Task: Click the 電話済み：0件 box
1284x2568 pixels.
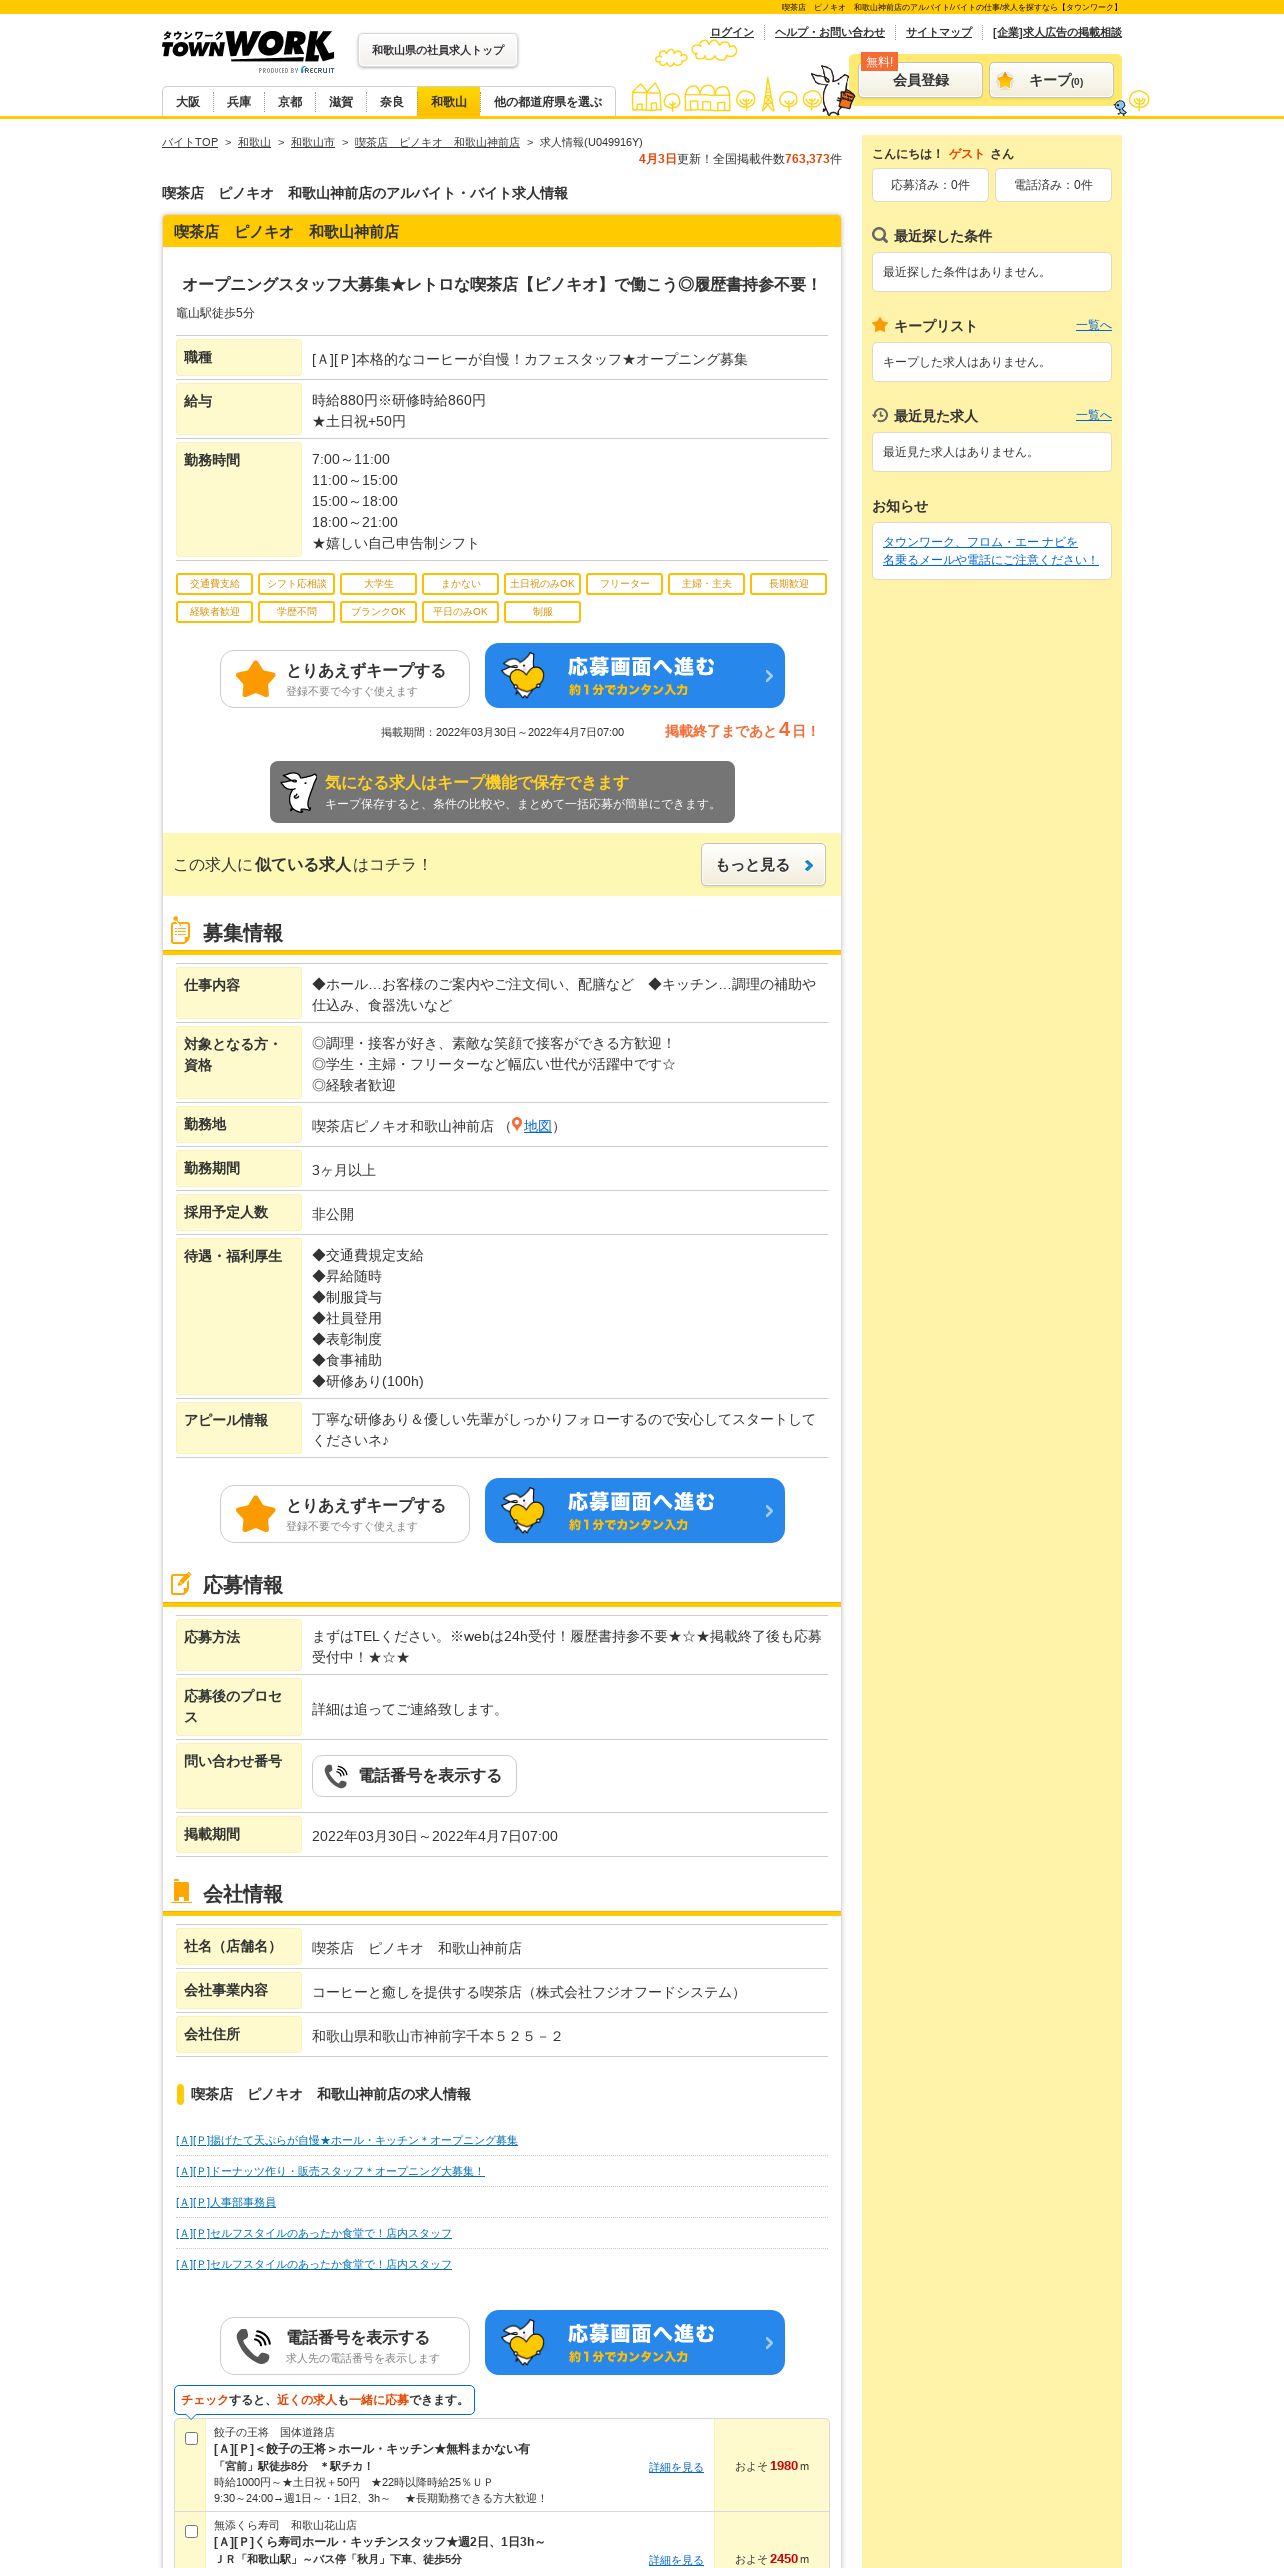Action: [1053, 185]
